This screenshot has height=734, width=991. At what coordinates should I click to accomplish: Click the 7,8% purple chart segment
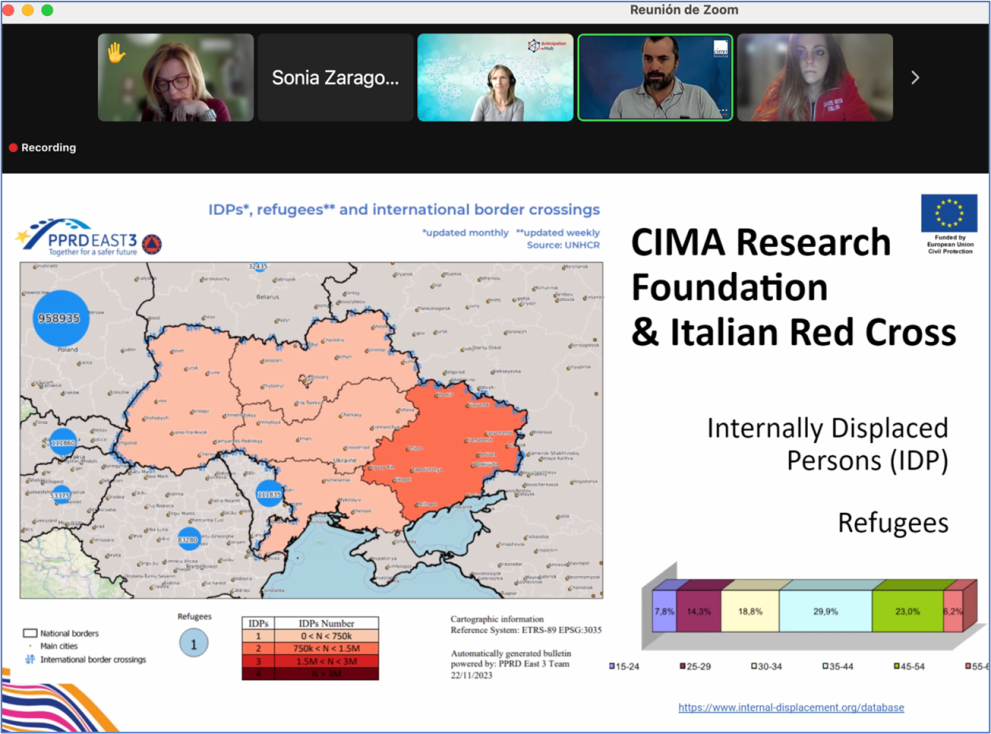[x=664, y=611]
